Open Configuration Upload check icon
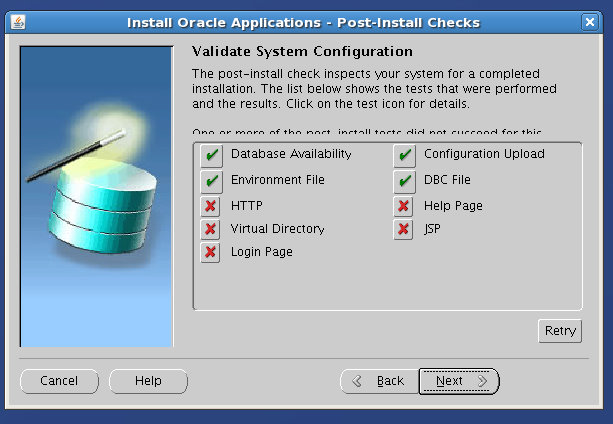The image size is (613, 424). click(x=404, y=155)
